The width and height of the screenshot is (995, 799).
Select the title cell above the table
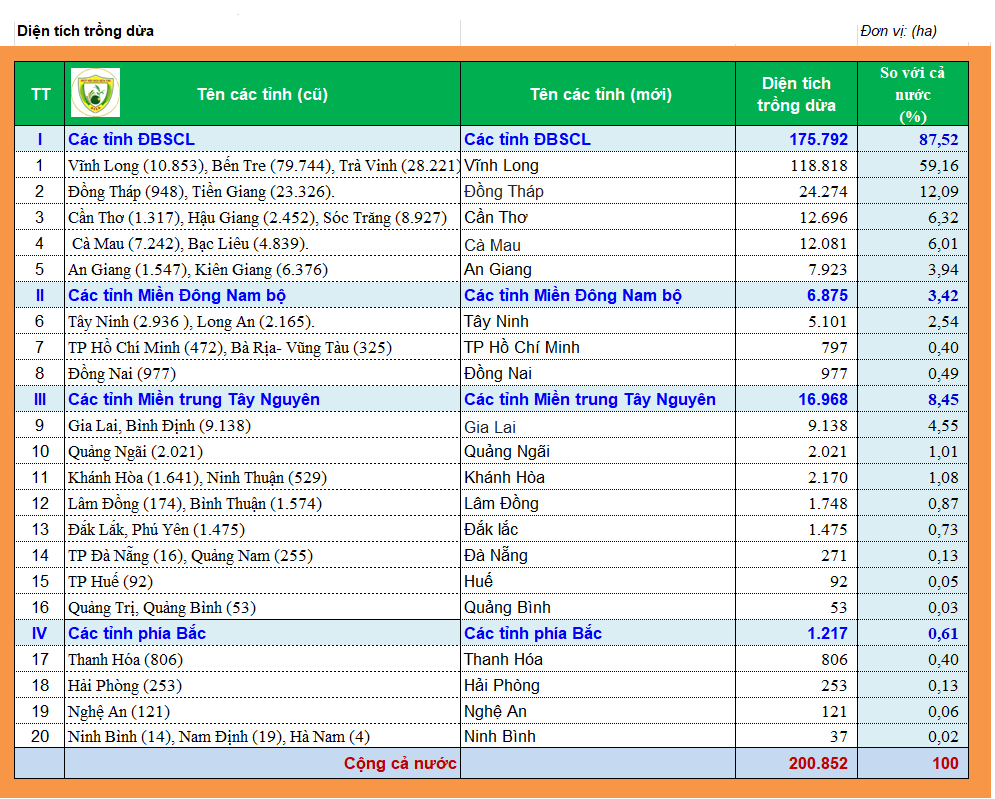[x=86, y=31]
